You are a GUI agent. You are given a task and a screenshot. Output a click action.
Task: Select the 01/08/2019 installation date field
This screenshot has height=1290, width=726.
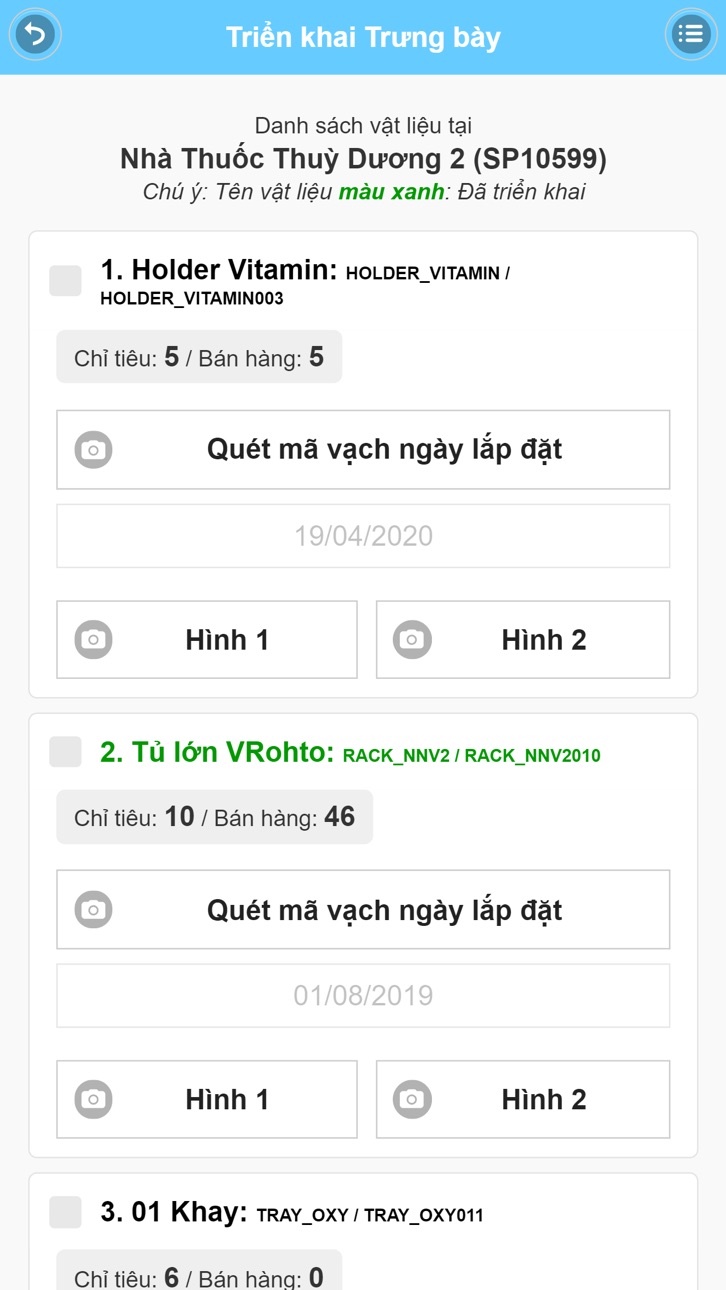click(363, 996)
